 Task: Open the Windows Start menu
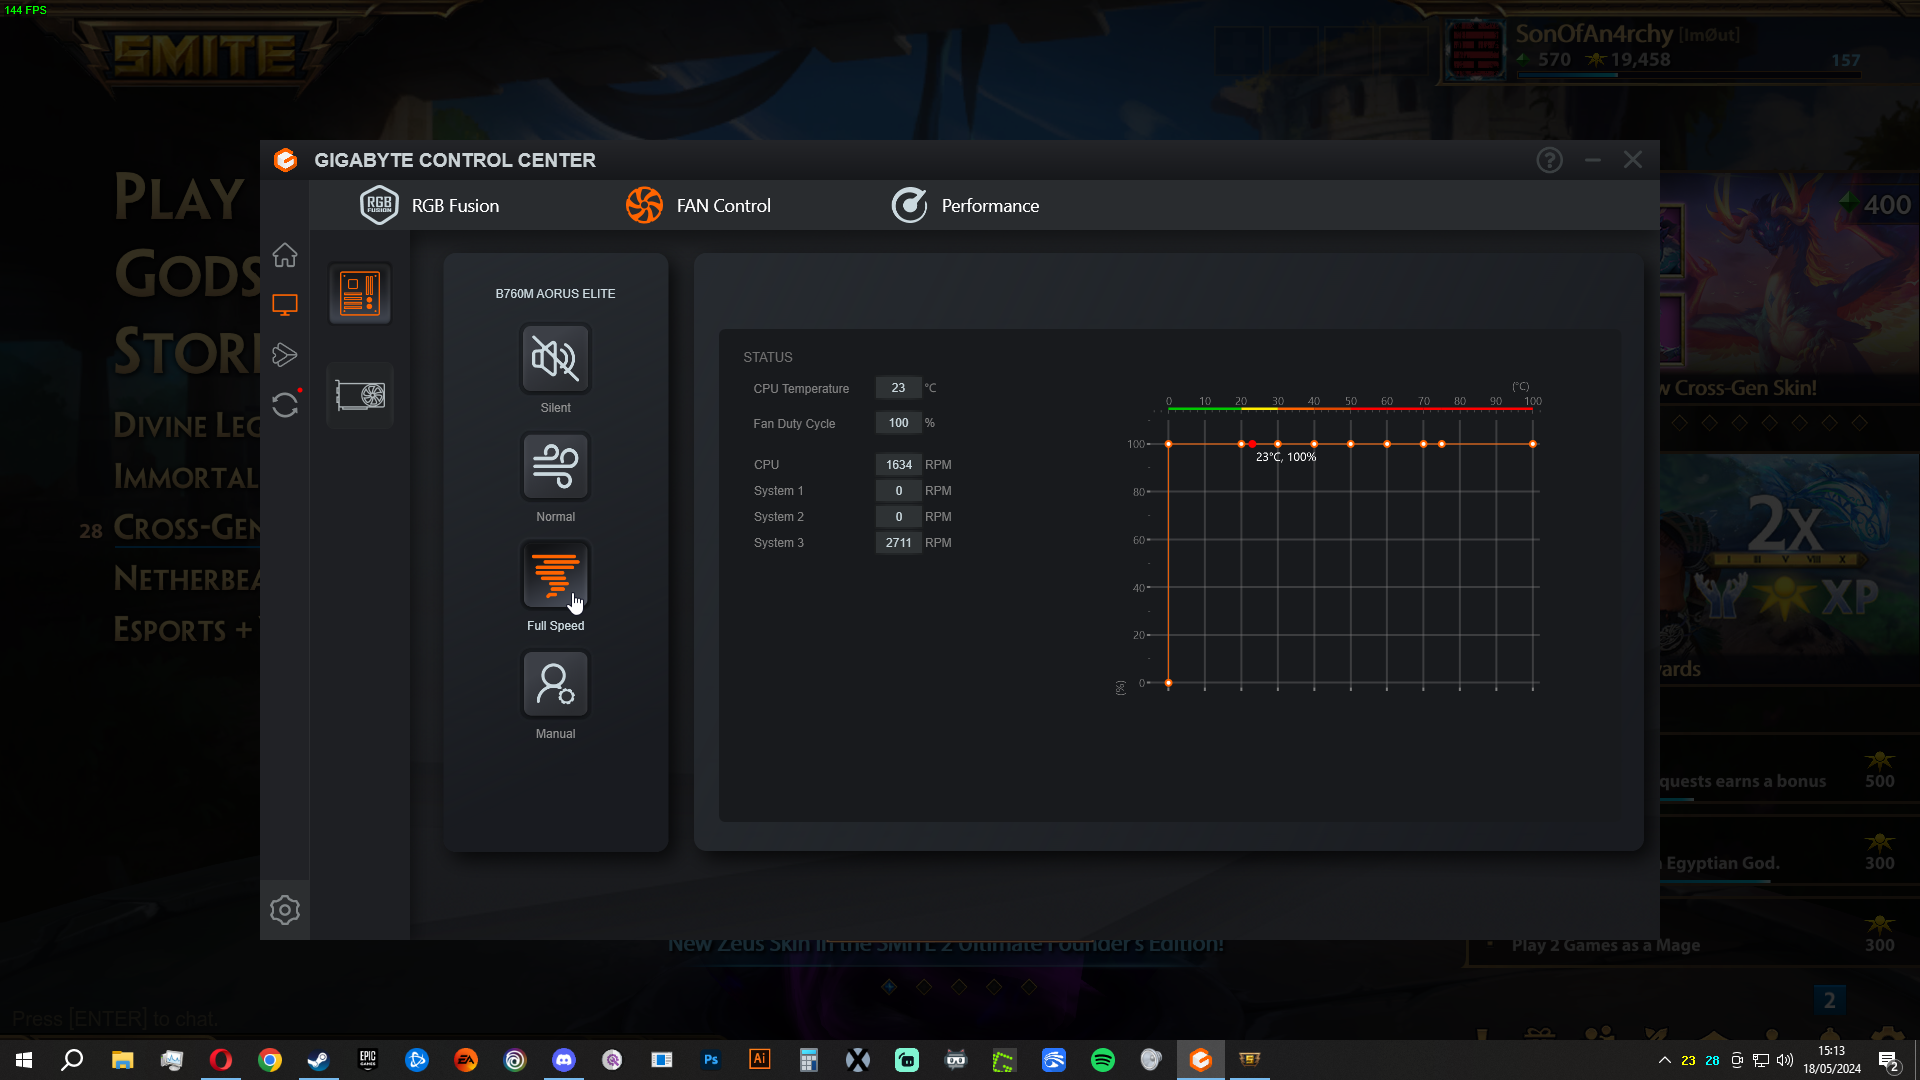pyautogui.click(x=24, y=1060)
